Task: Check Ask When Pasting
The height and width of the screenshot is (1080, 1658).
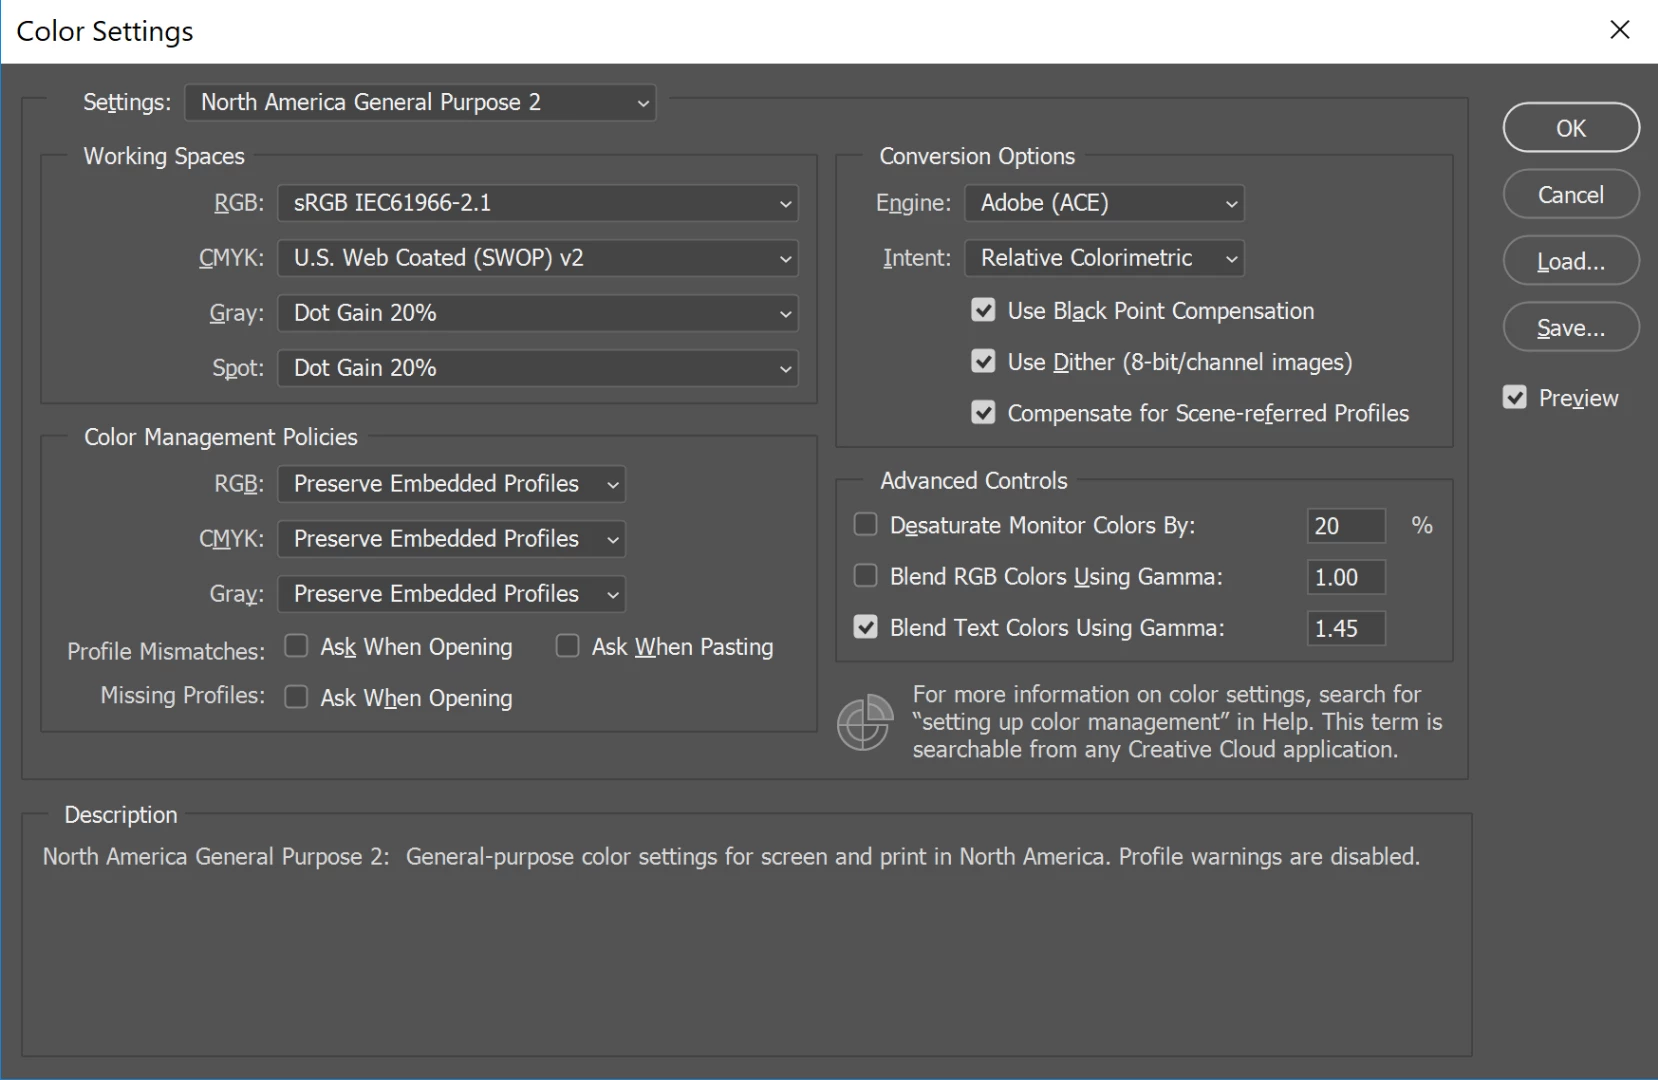Action: click(x=567, y=646)
